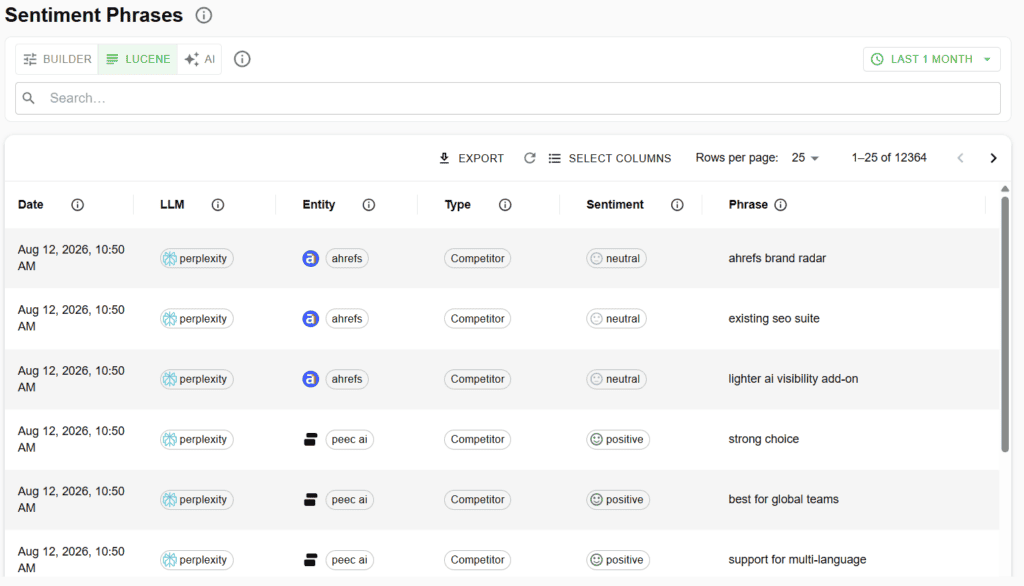The height and width of the screenshot is (586, 1024).
Task: Click the info icon beside Sentiment Phrases title
Action: pyautogui.click(x=204, y=15)
